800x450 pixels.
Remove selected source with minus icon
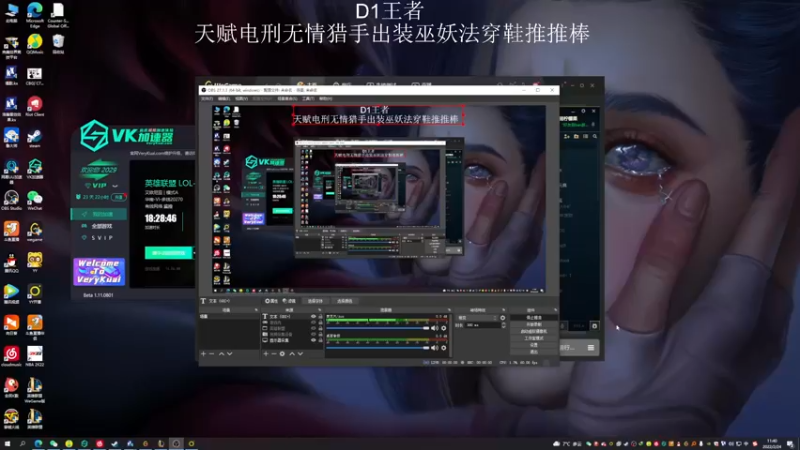coord(274,354)
